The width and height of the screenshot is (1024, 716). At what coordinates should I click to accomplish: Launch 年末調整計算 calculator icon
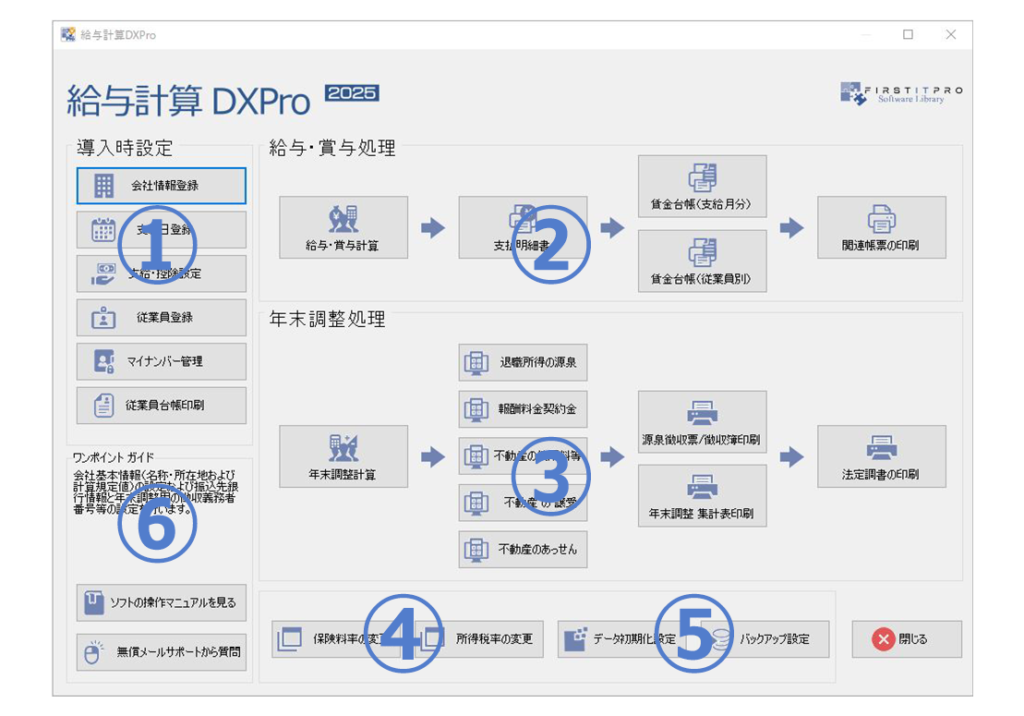[x=343, y=449]
